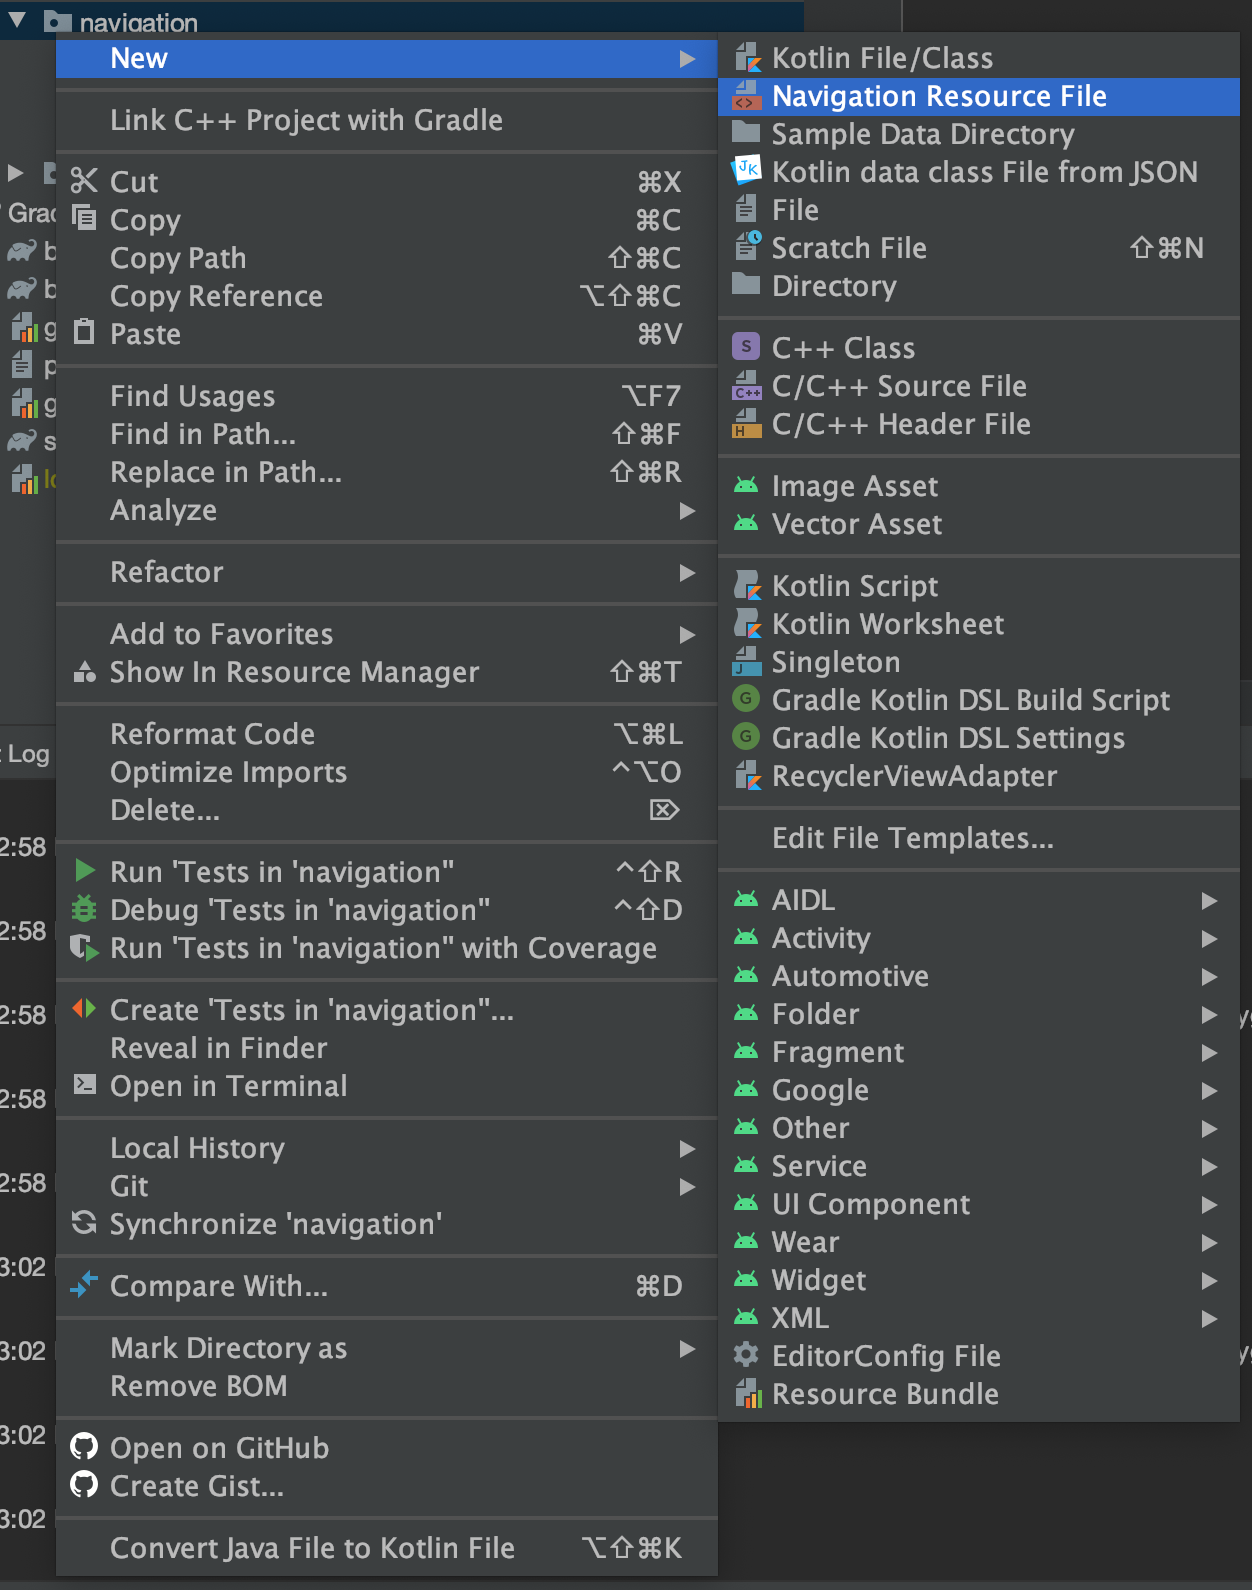Image resolution: width=1252 pixels, height=1590 pixels.
Task: Click the Kotlin data class from JSON icon
Action: [747, 171]
